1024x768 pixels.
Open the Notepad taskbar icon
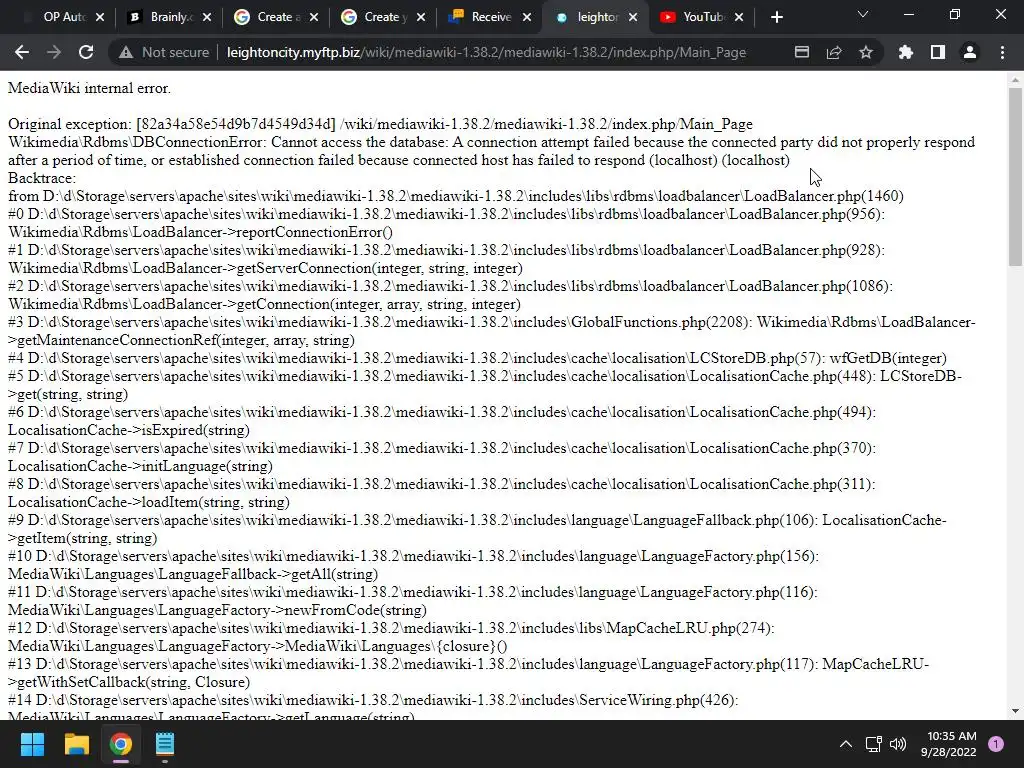pyautogui.click(x=165, y=744)
